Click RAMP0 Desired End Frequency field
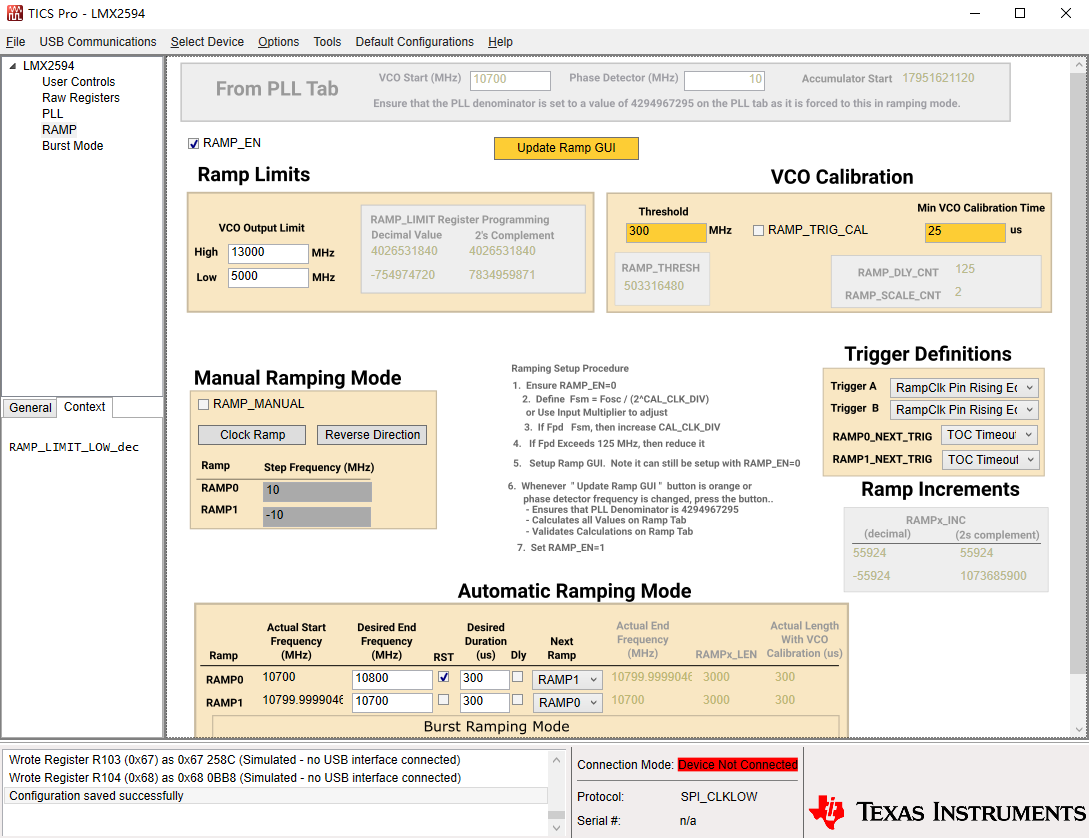 point(392,679)
